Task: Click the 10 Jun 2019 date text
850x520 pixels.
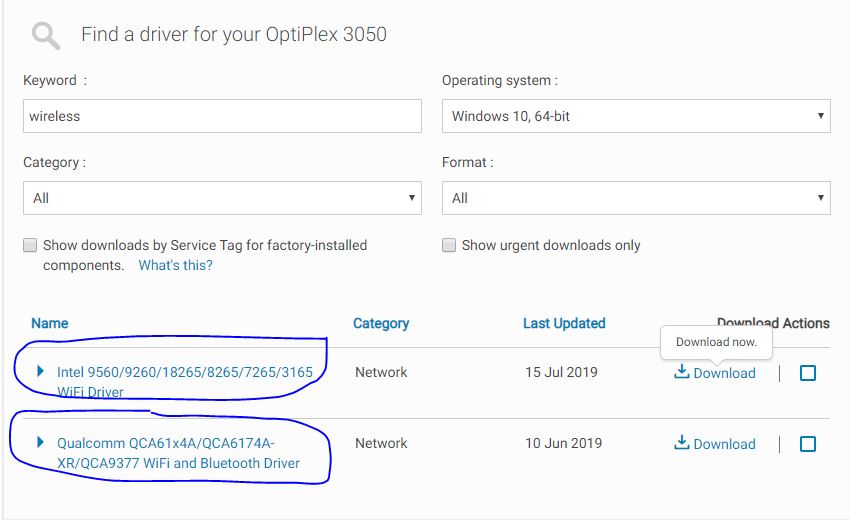Action: [563, 443]
